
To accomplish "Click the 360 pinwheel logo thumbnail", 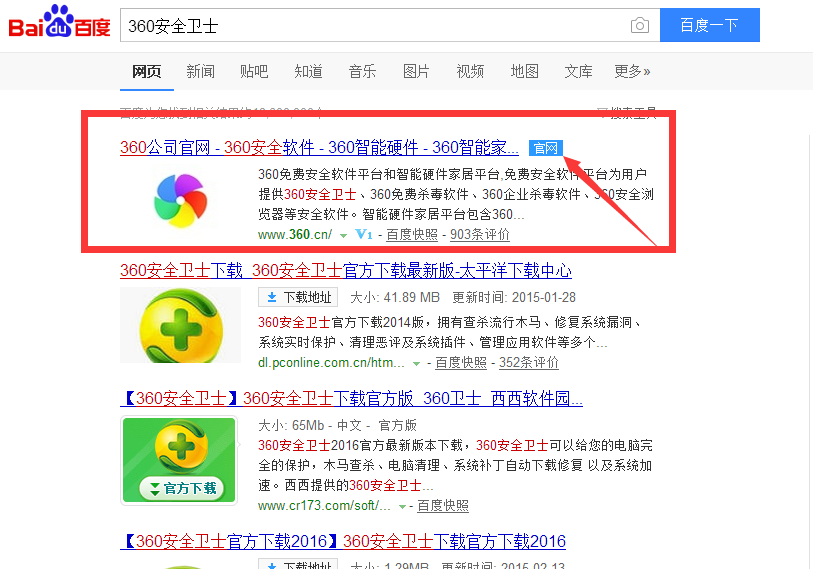I will 180,200.
